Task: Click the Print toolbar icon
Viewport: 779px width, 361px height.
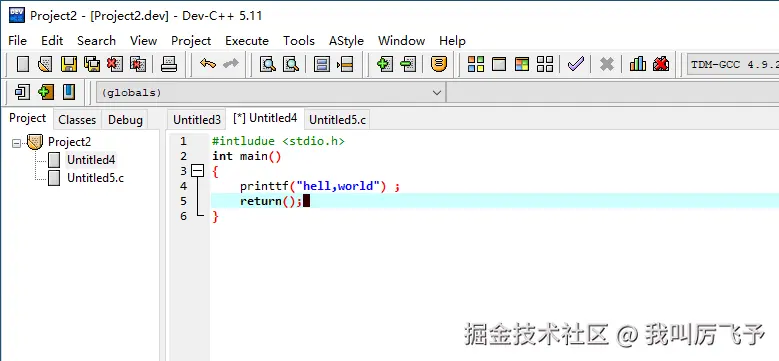Action: [169, 64]
